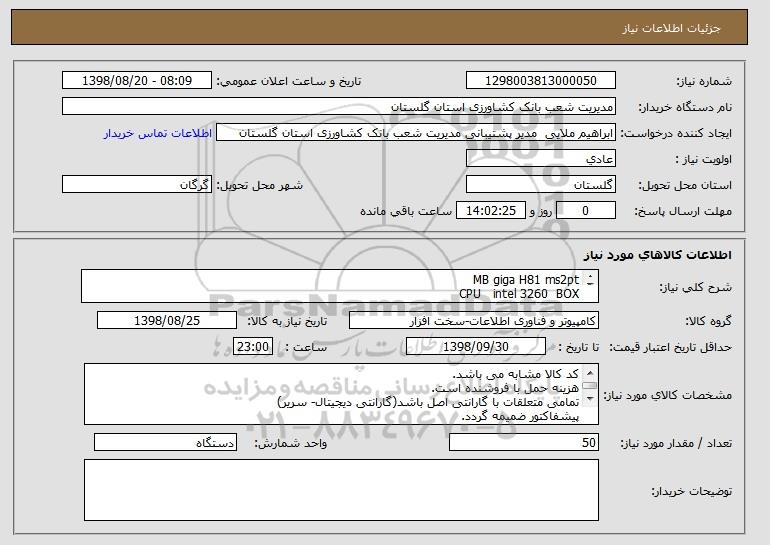Click the remaining days field showing 0

pos(585,211)
